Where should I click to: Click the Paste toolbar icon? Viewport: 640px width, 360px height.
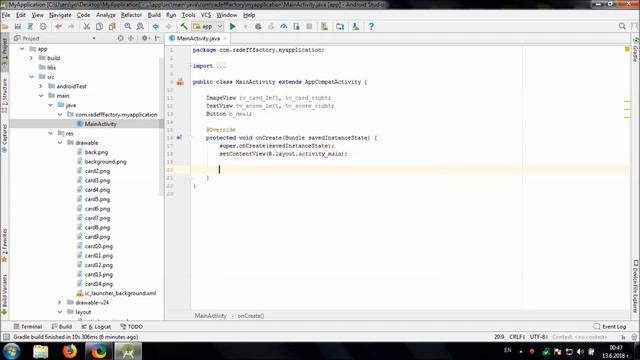click(112, 27)
